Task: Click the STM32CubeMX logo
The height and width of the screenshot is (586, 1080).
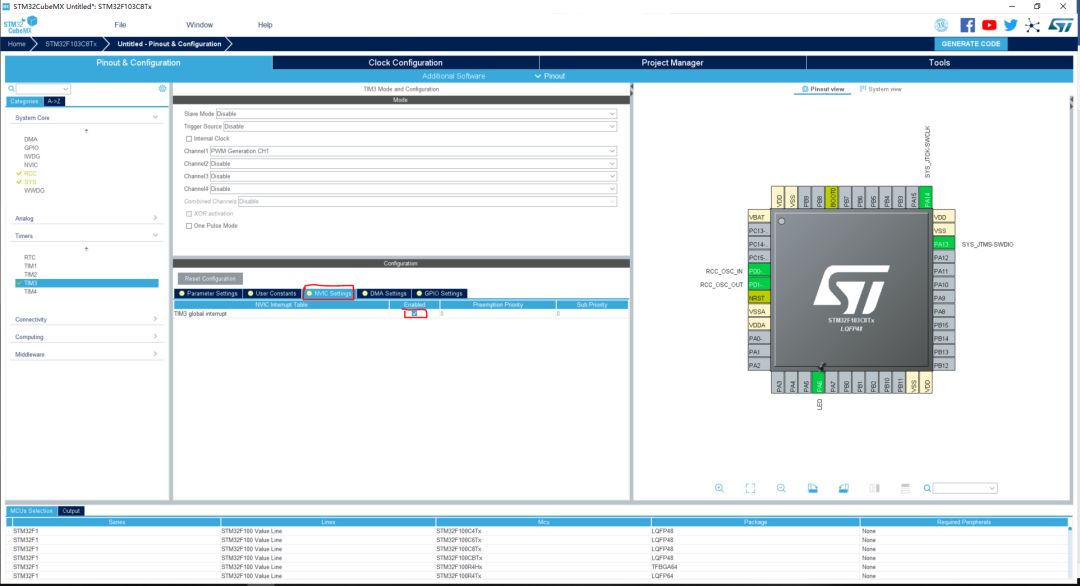Action: tap(20, 25)
